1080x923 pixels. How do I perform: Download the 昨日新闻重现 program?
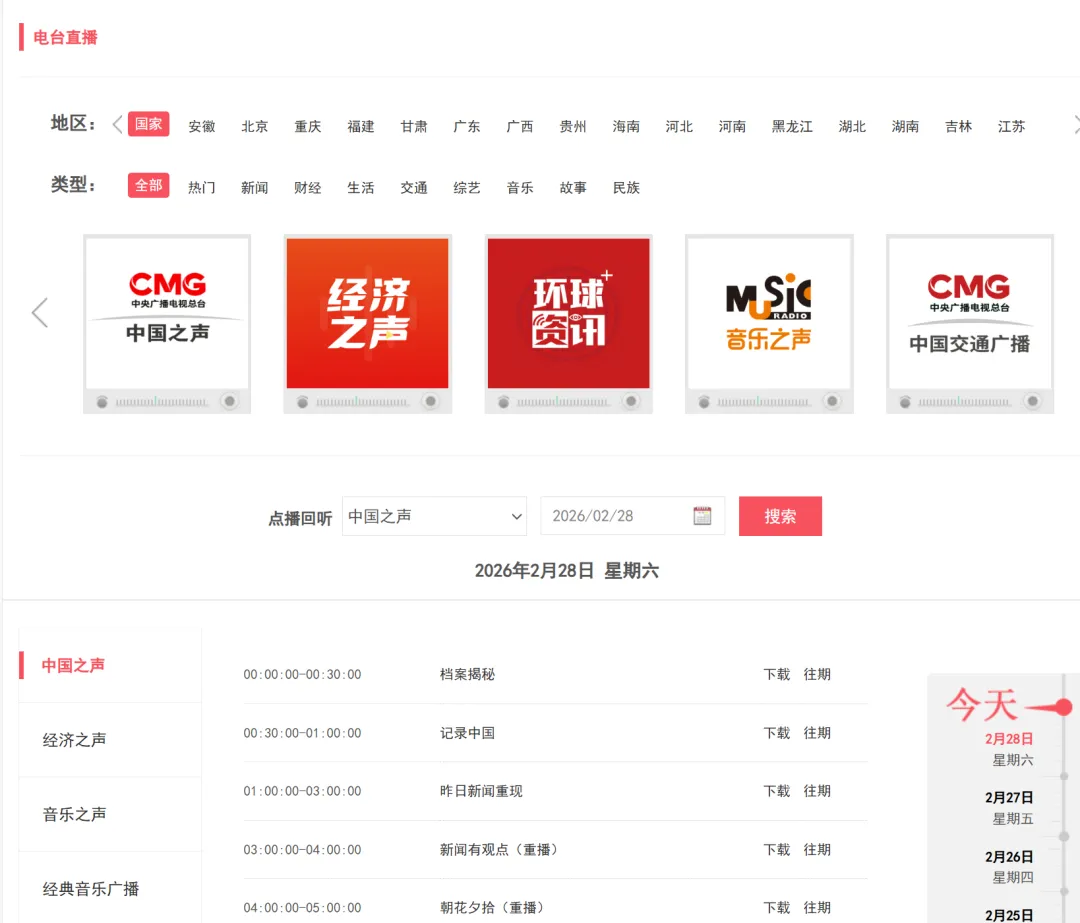point(777,791)
